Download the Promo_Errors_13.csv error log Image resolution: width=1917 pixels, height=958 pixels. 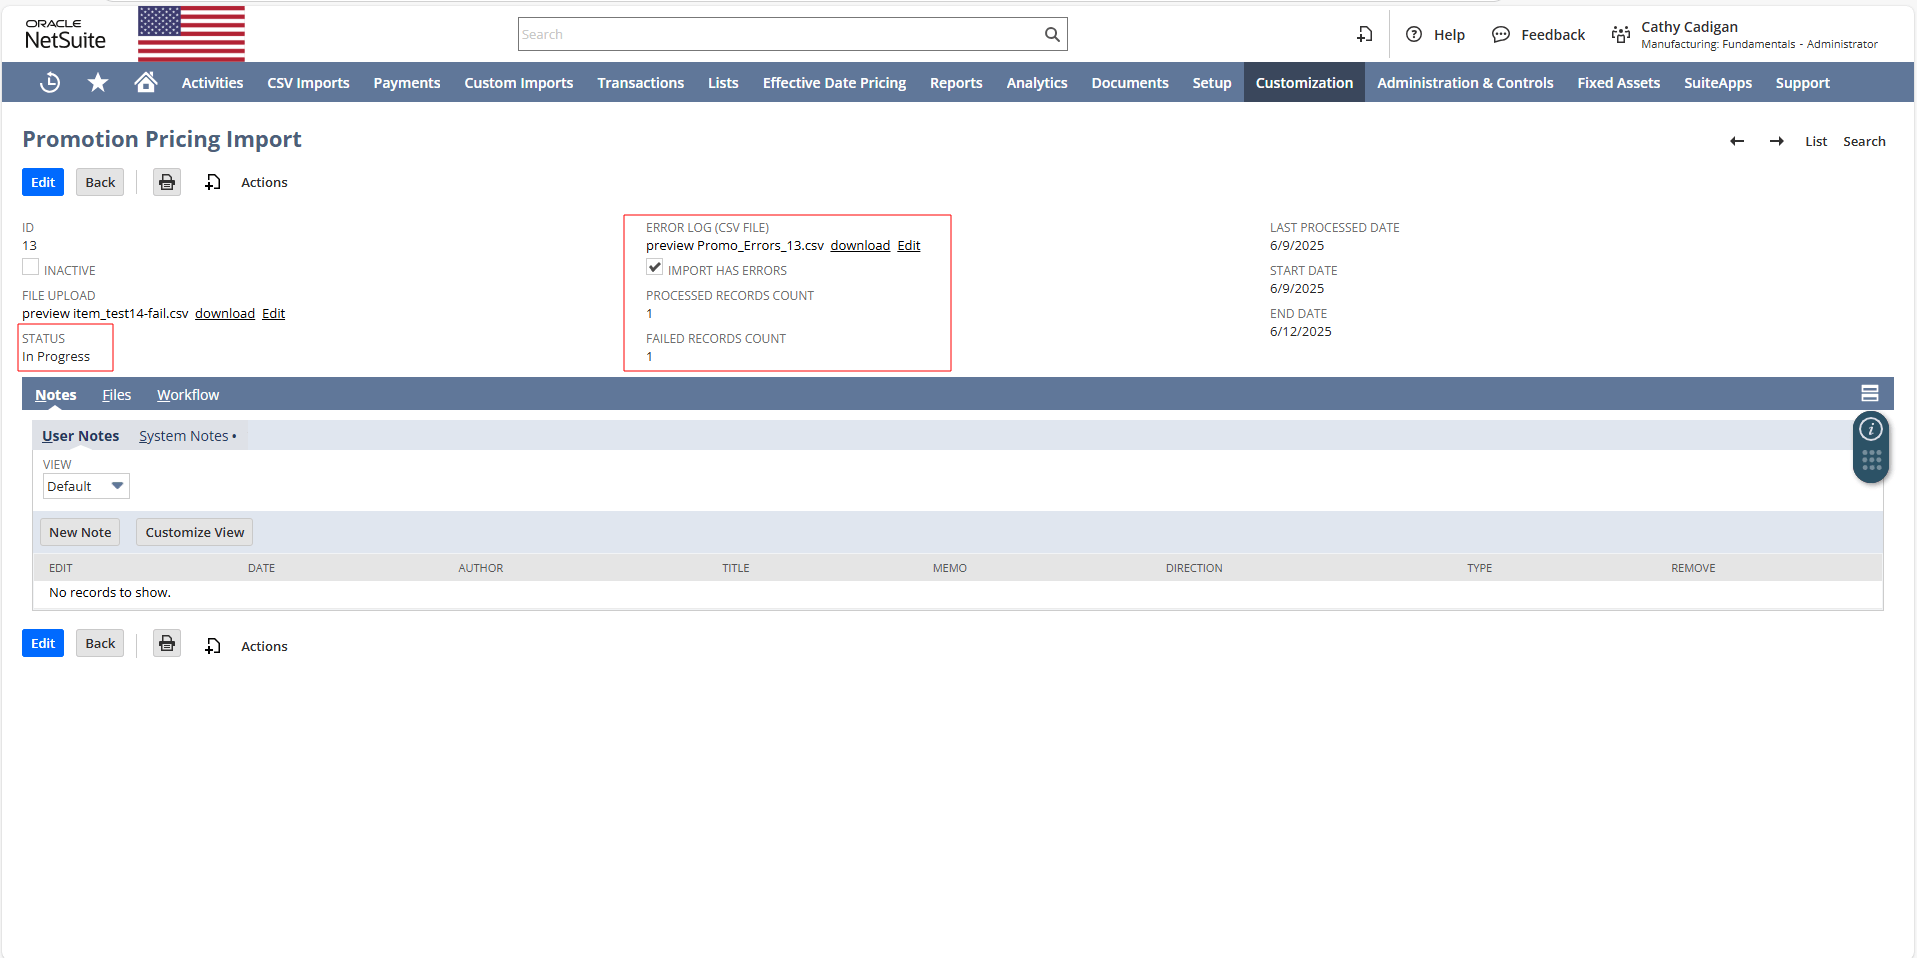(x=859, y=245)
